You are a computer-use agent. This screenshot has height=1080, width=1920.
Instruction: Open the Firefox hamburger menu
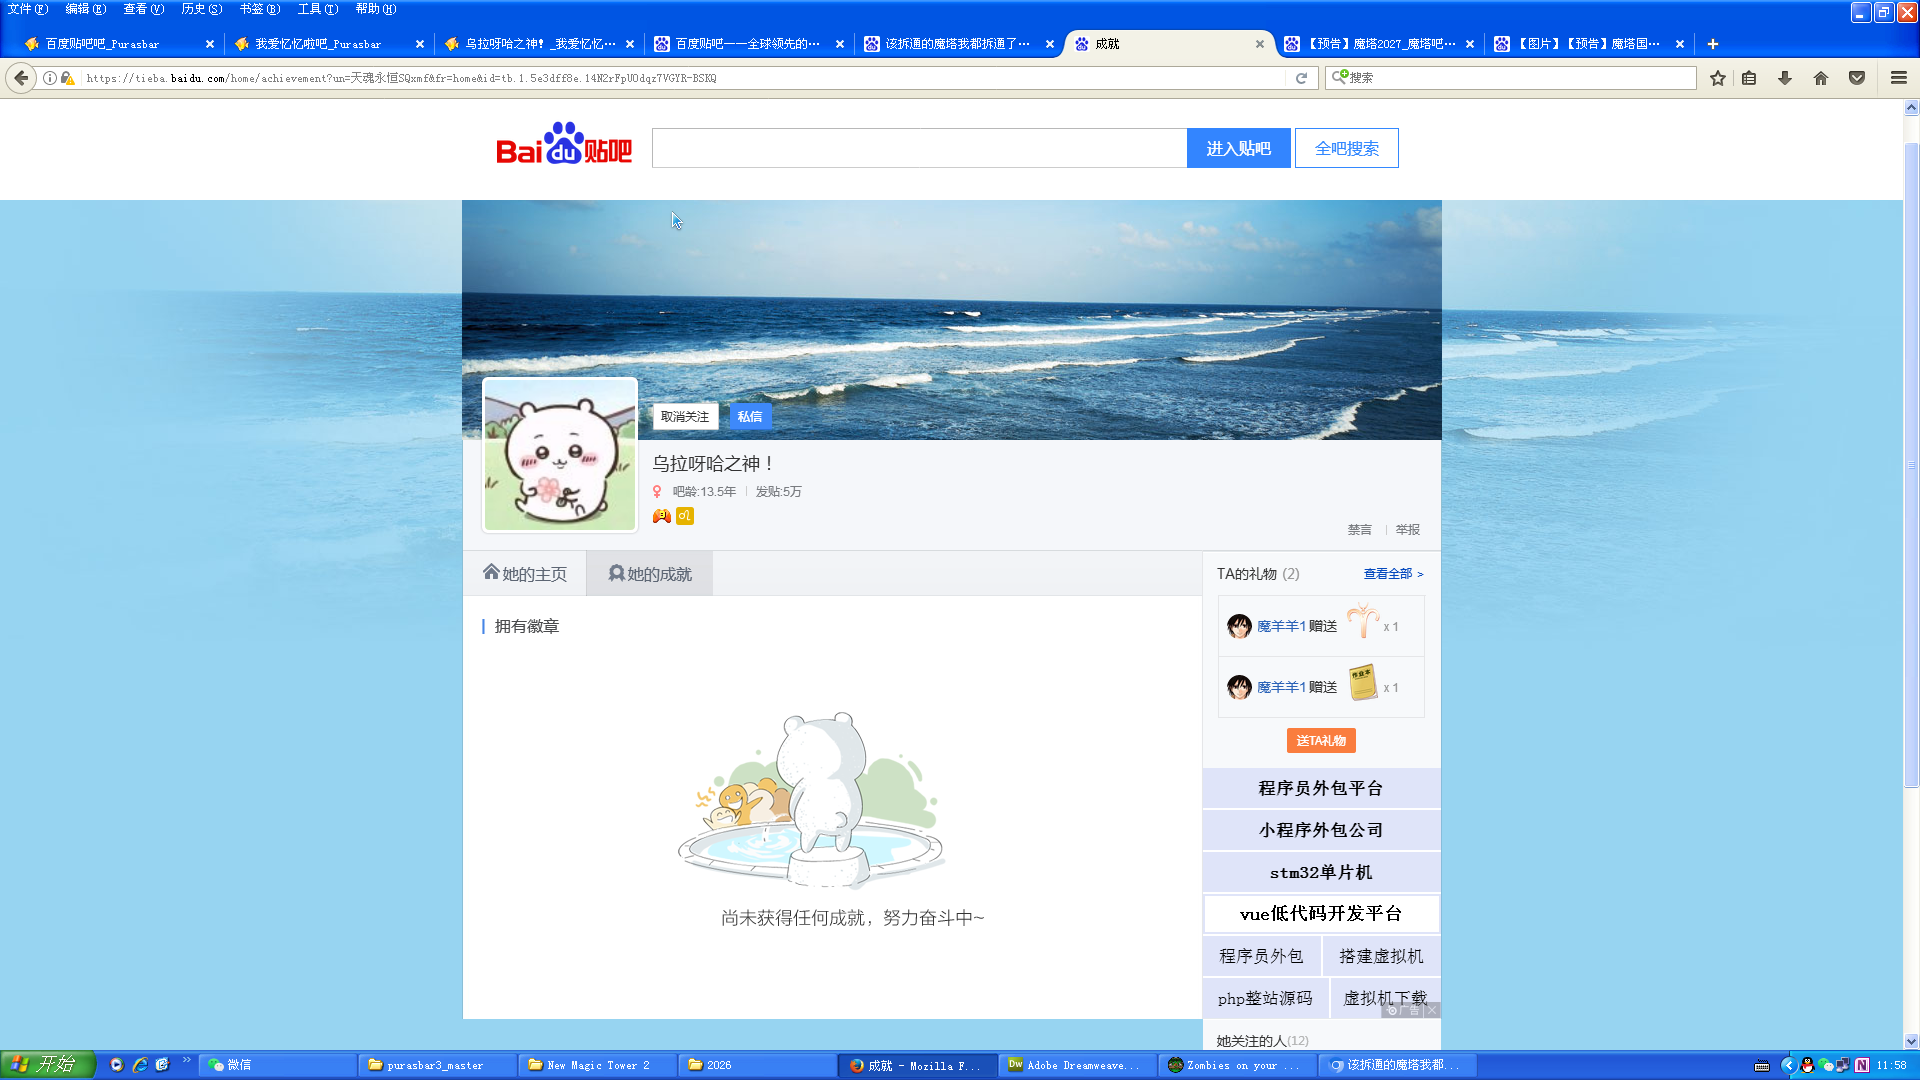tap(1899, 78)
